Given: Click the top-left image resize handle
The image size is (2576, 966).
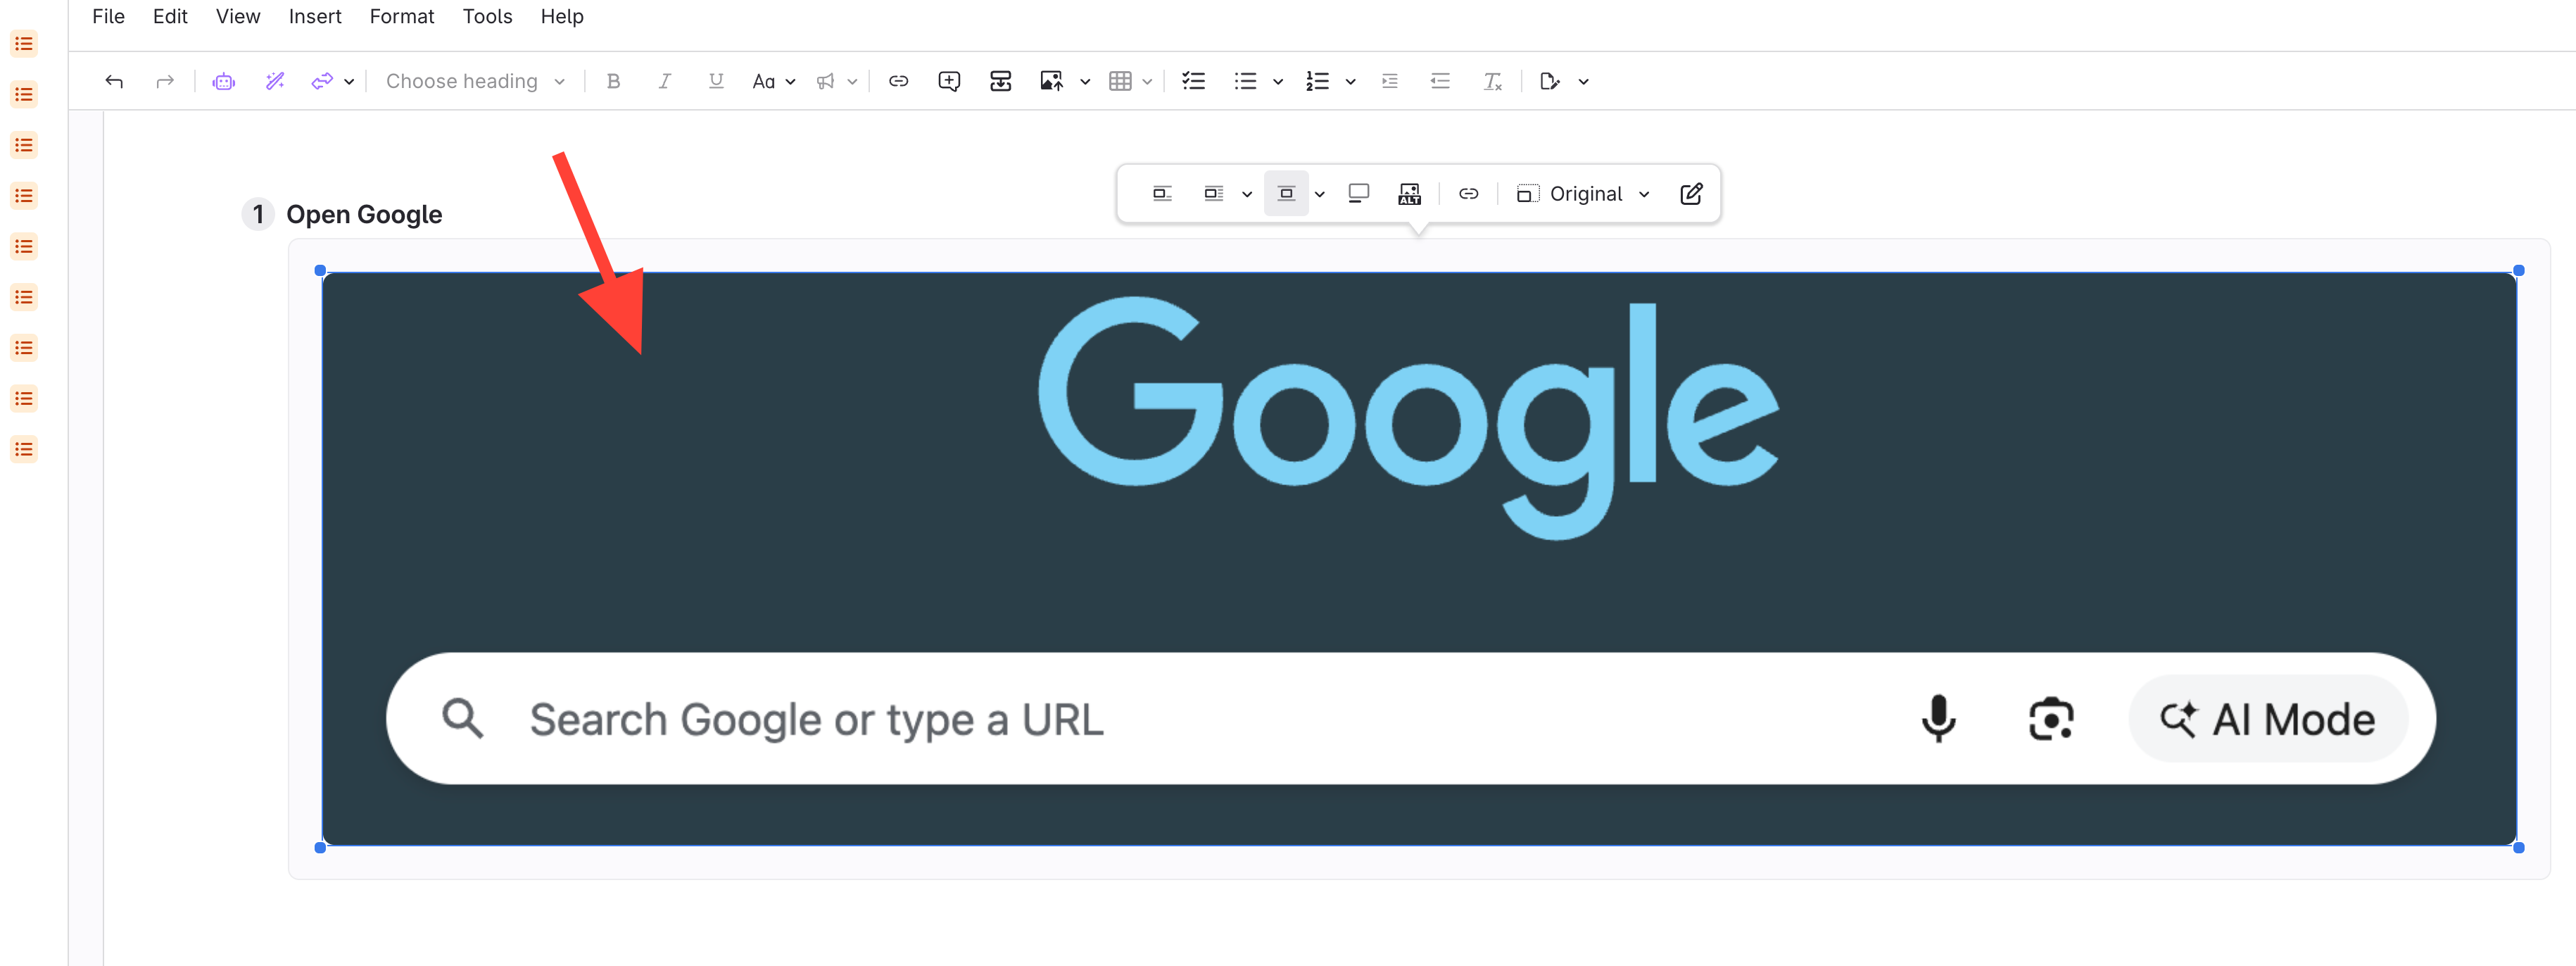Looking at the screenshot, I should tap(320, 271).
